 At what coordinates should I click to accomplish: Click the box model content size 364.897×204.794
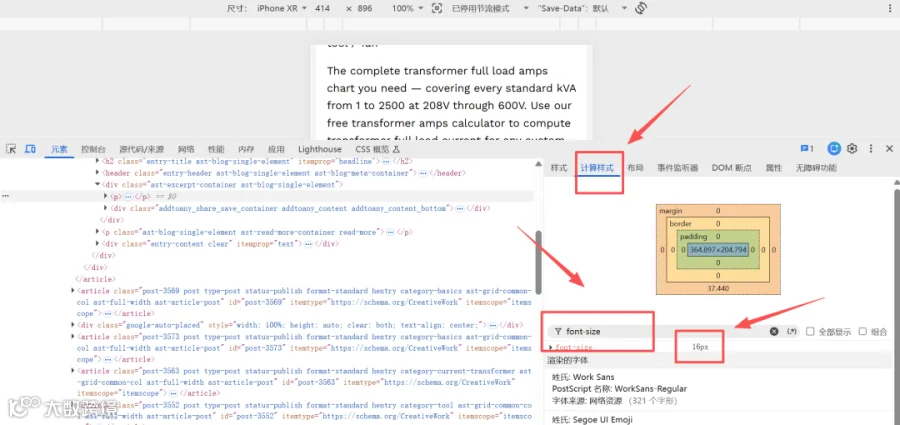(718, 250)
